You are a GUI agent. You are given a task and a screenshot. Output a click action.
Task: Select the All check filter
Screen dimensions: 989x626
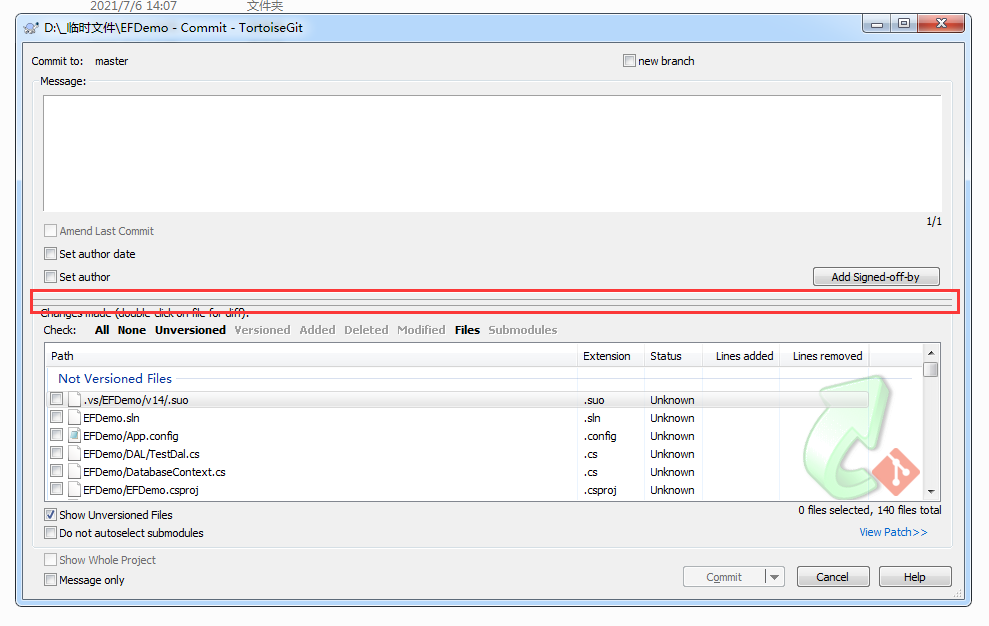pos(102,330)
